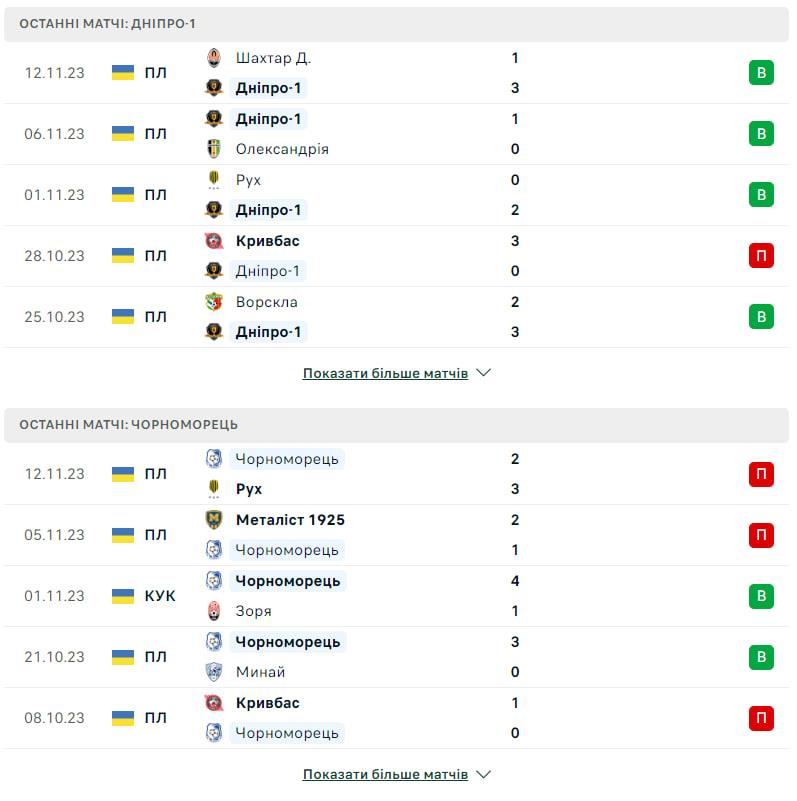Viewport: 797px width, 801px height.
Task: Click the Shakhtar D. team logo
Action: click(x=214, y=58)
